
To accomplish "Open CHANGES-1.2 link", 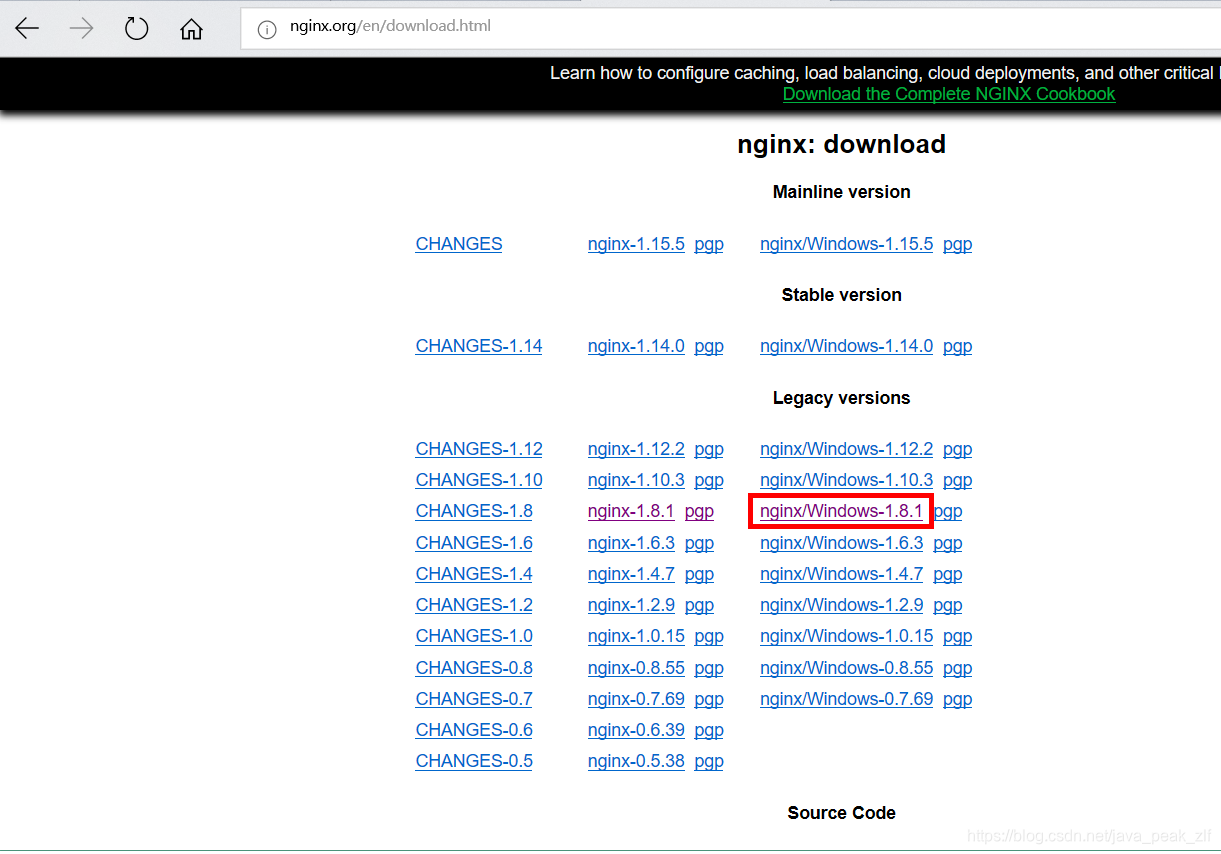I will [474, 605].
